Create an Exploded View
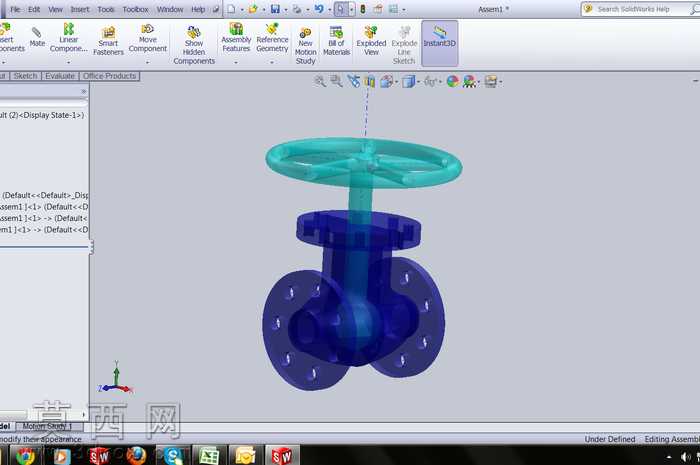Image resolution: width=700 pixels, height=465 pixels. (371, 41)
